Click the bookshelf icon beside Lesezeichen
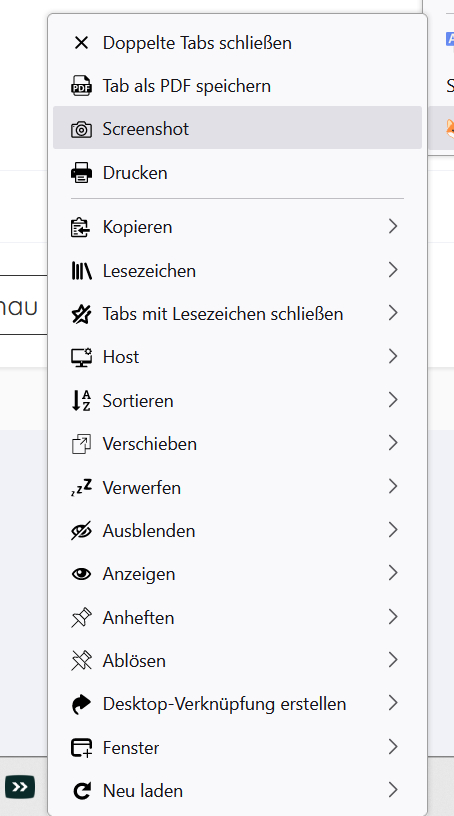This screenshot has height=816, width=454. [x=81, y=271]
